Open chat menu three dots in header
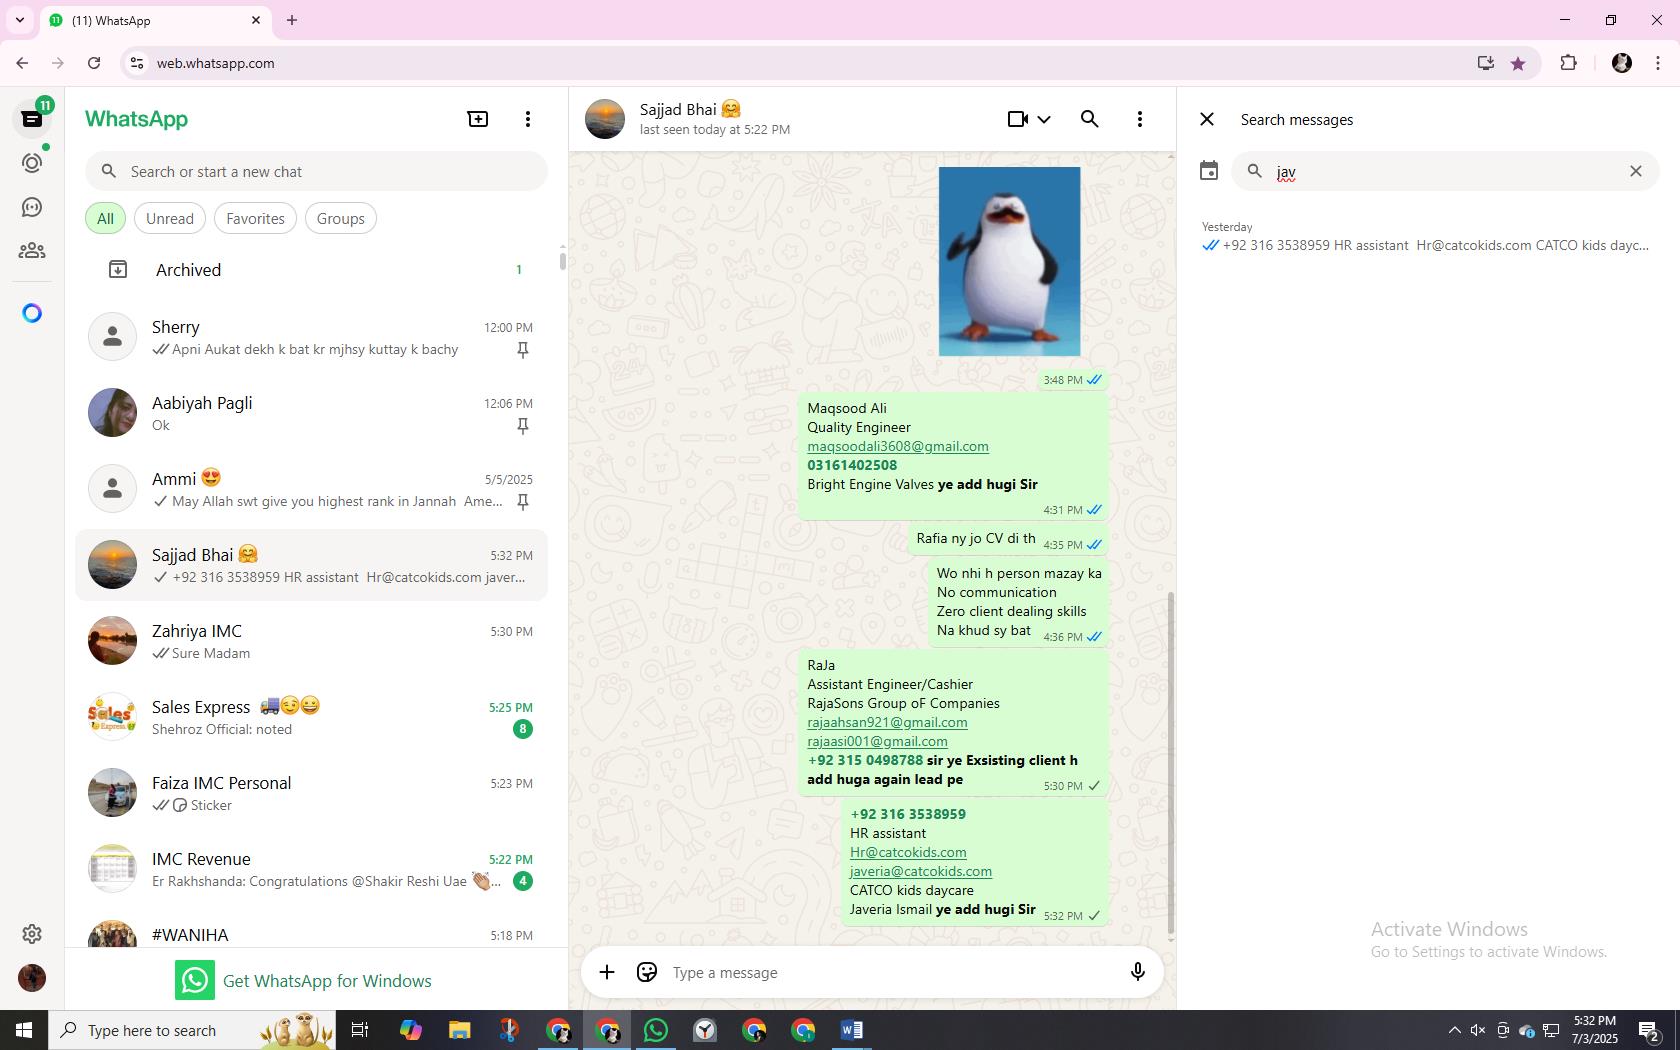 [1140, 119]
